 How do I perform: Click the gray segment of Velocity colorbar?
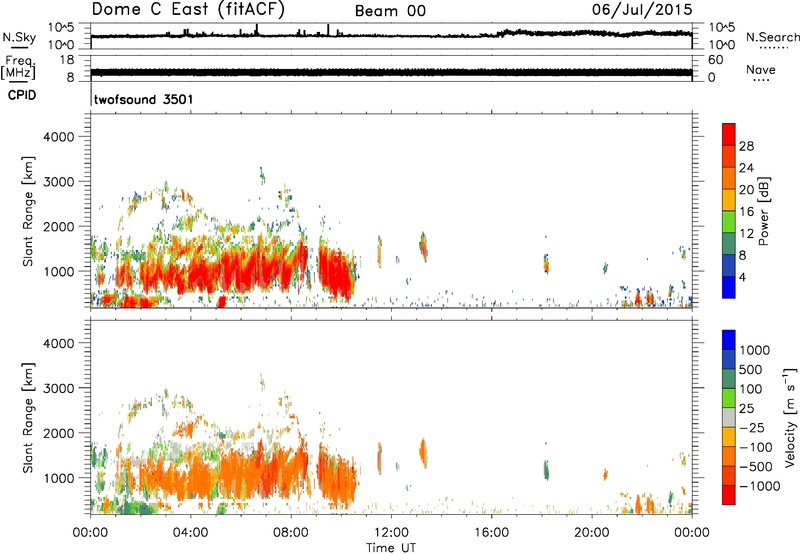[x=729, y=417]
